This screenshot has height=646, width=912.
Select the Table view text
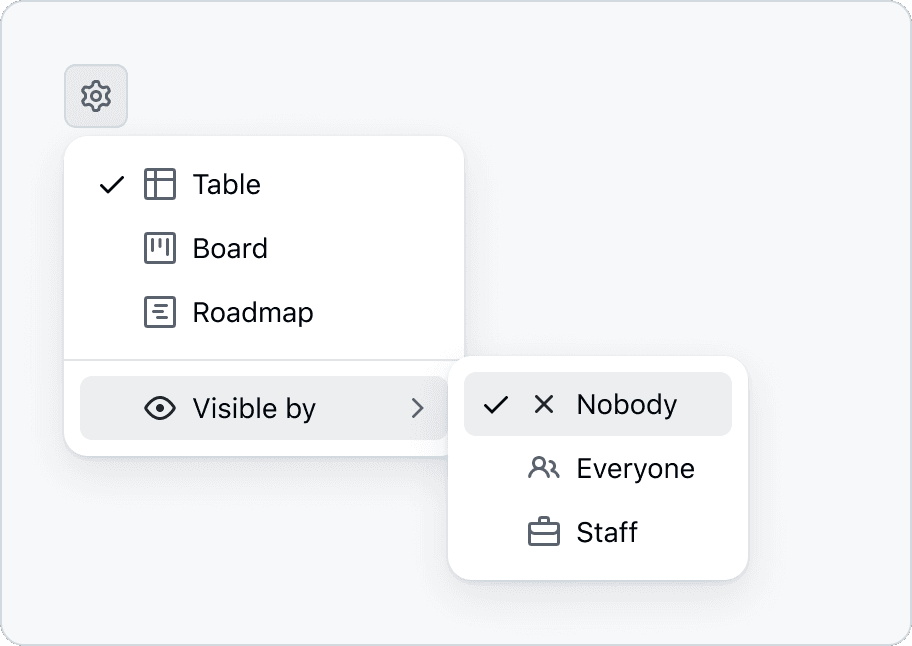227,184
